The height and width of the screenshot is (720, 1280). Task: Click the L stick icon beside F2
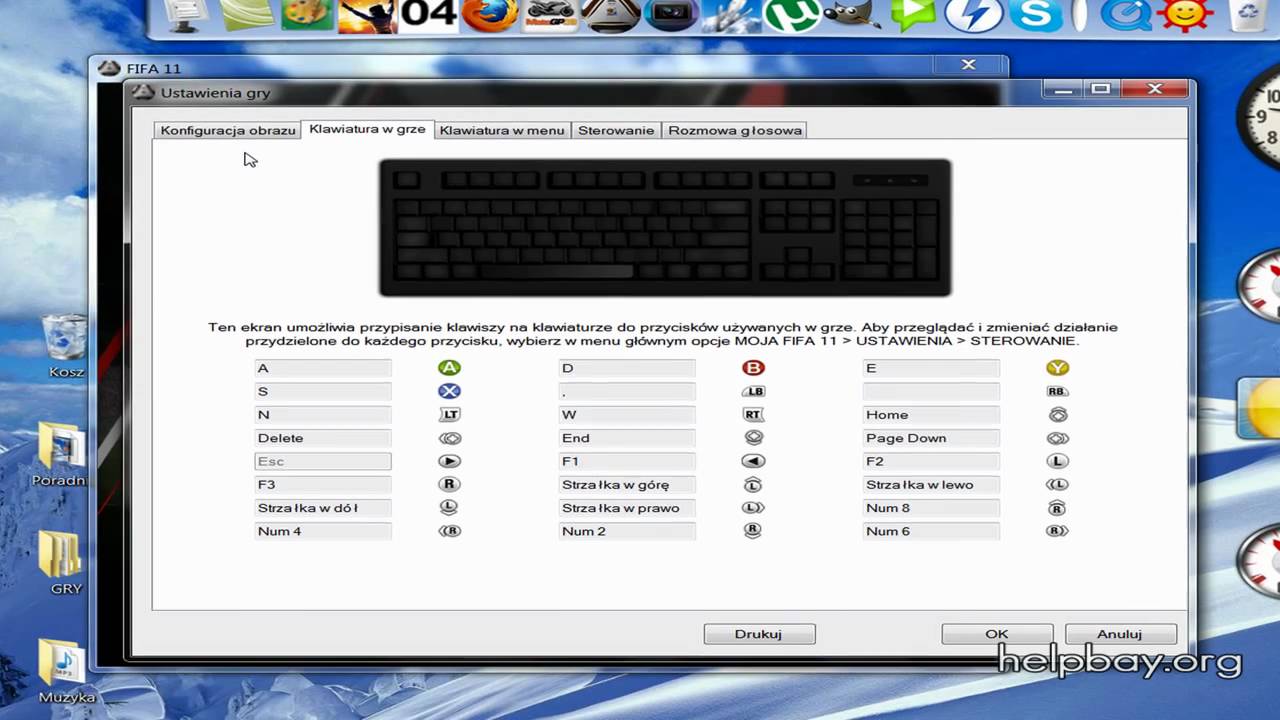(x=1057, y=461)
